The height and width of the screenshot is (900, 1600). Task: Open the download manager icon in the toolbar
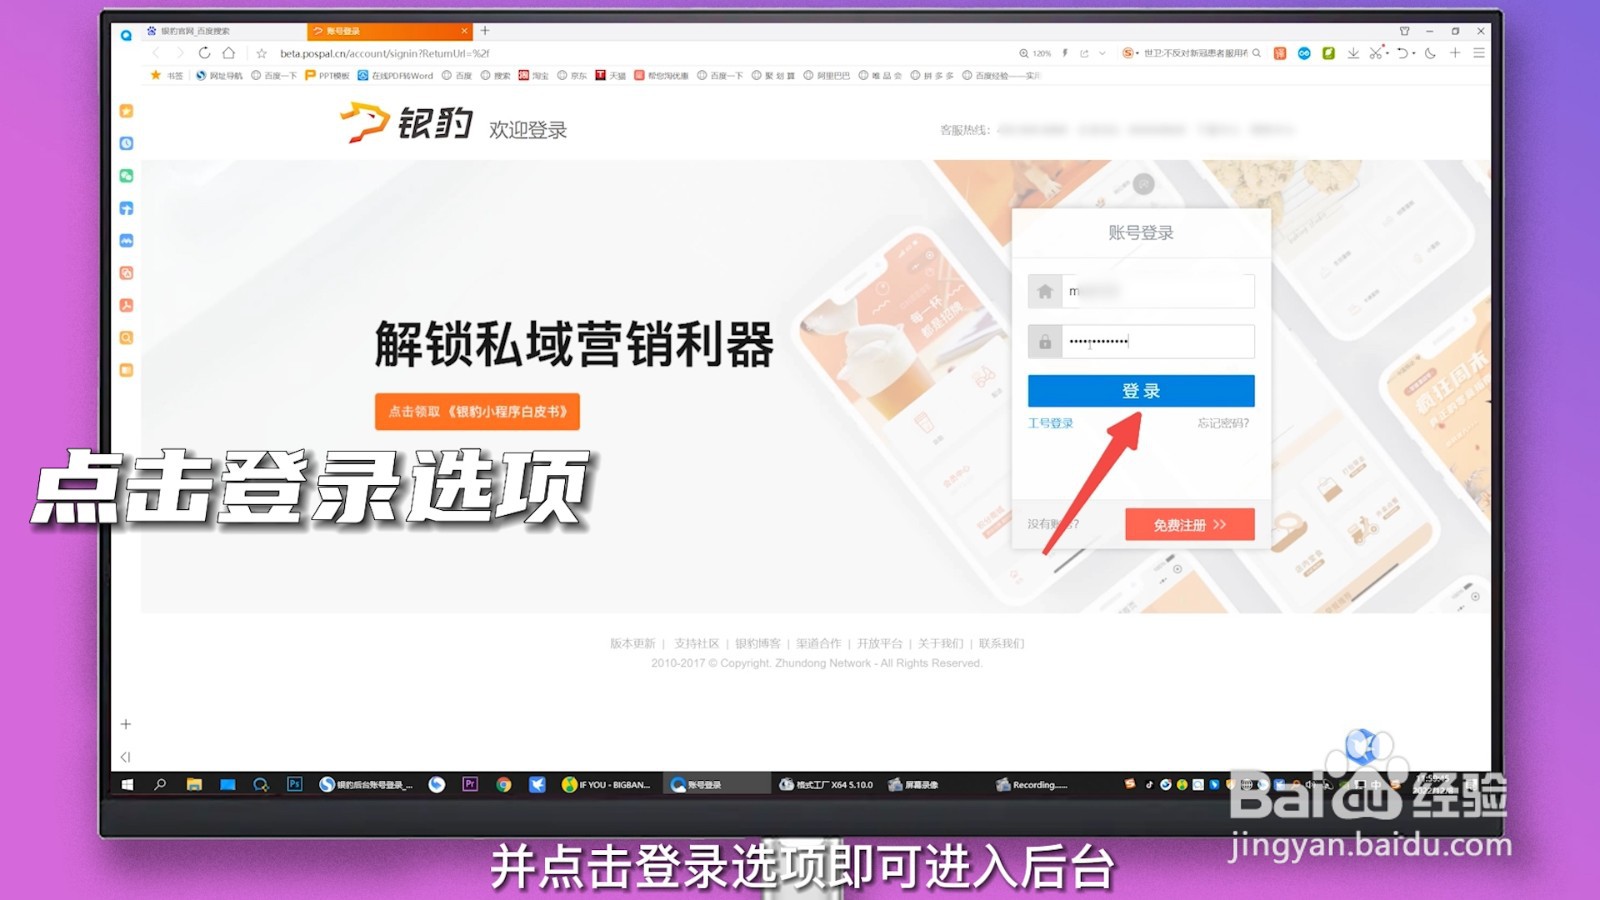pos(1353,53)
